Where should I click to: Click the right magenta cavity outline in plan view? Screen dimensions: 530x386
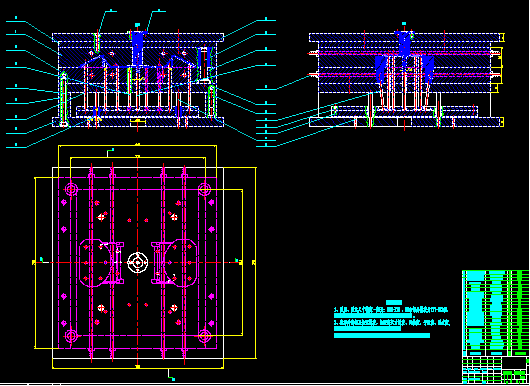pos(174,263)
